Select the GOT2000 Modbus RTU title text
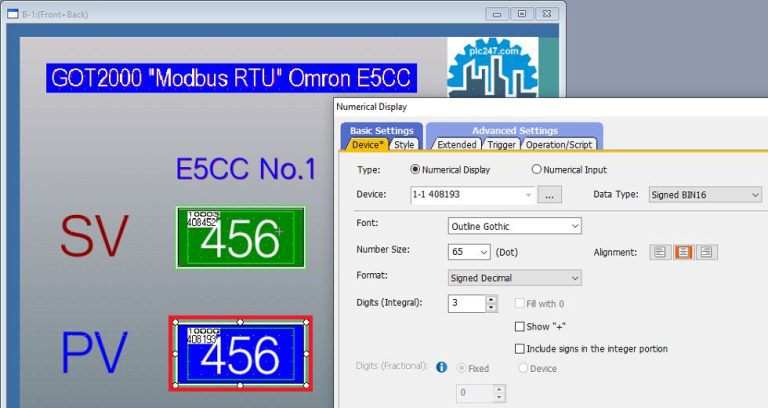 (x=232, y=78)
